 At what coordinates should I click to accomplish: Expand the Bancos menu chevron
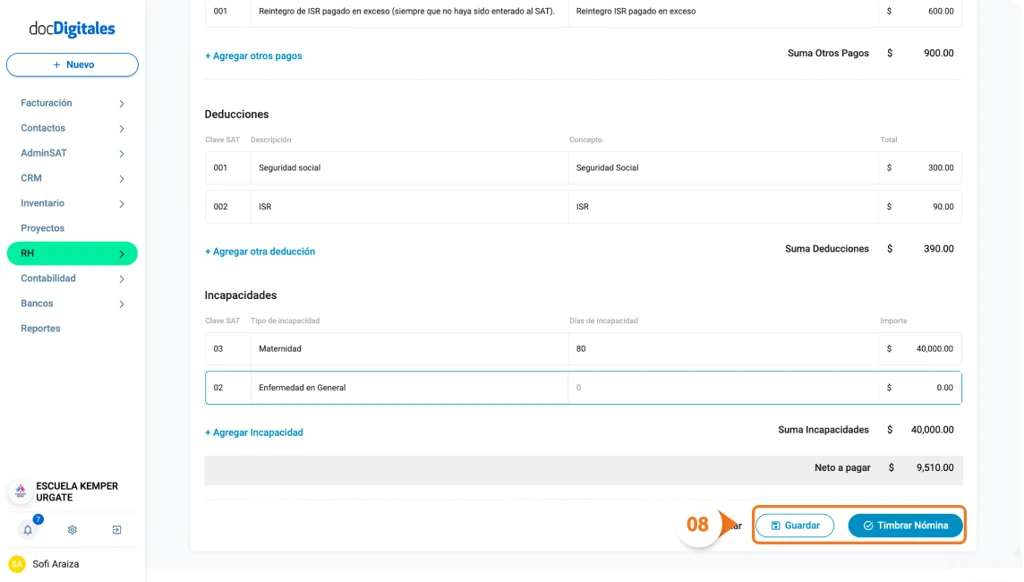click(121, 304)
